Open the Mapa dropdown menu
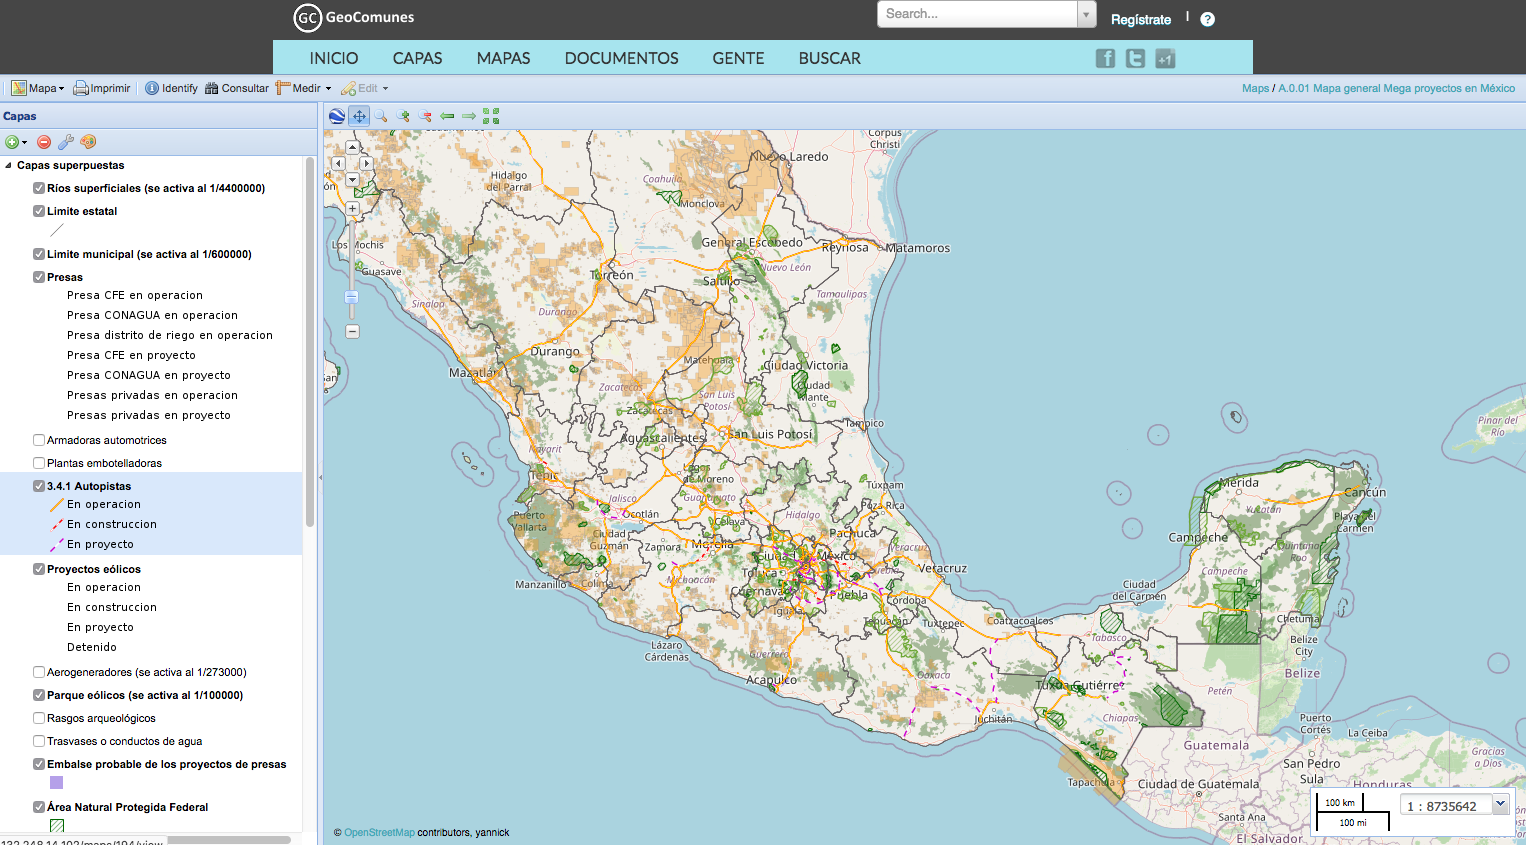Screen dimensions: 1526x845 click(x=38, y=88)
